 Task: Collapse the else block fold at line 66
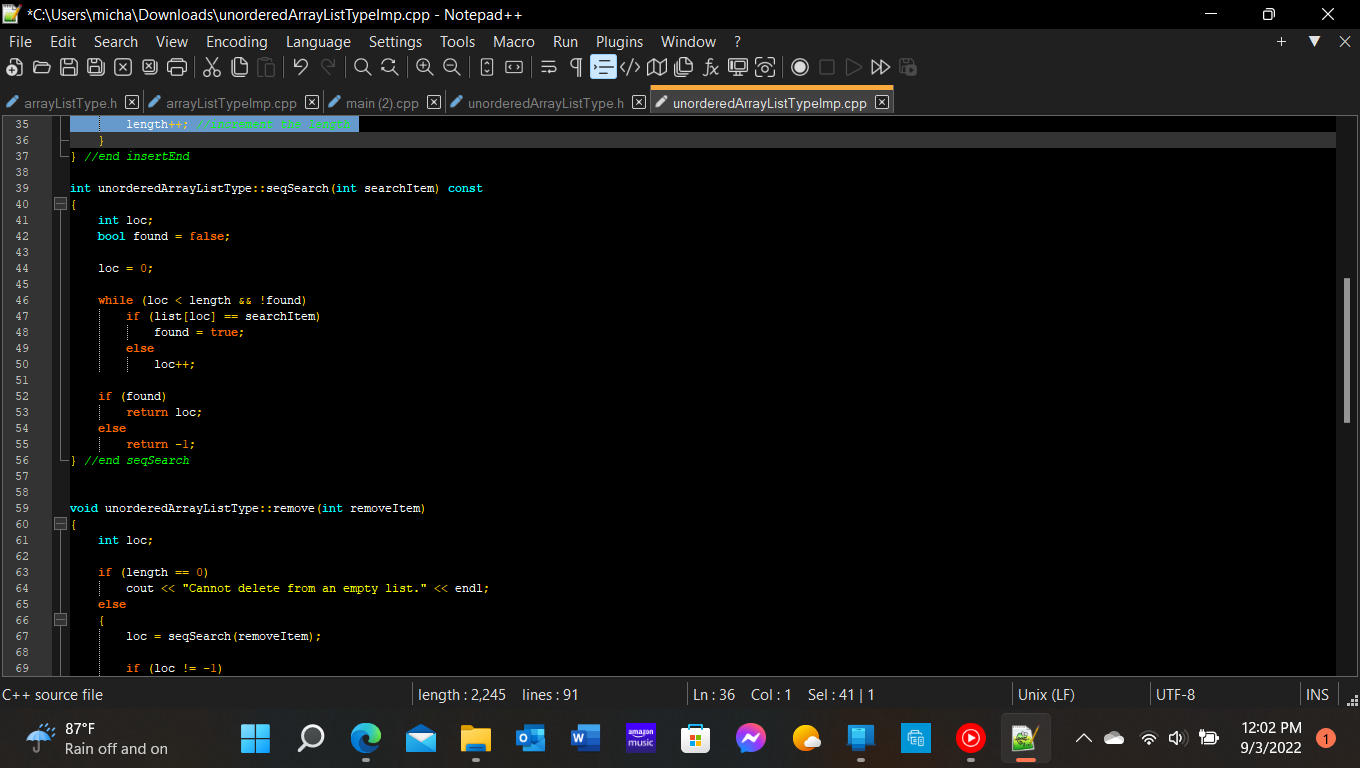coord(60,620)
